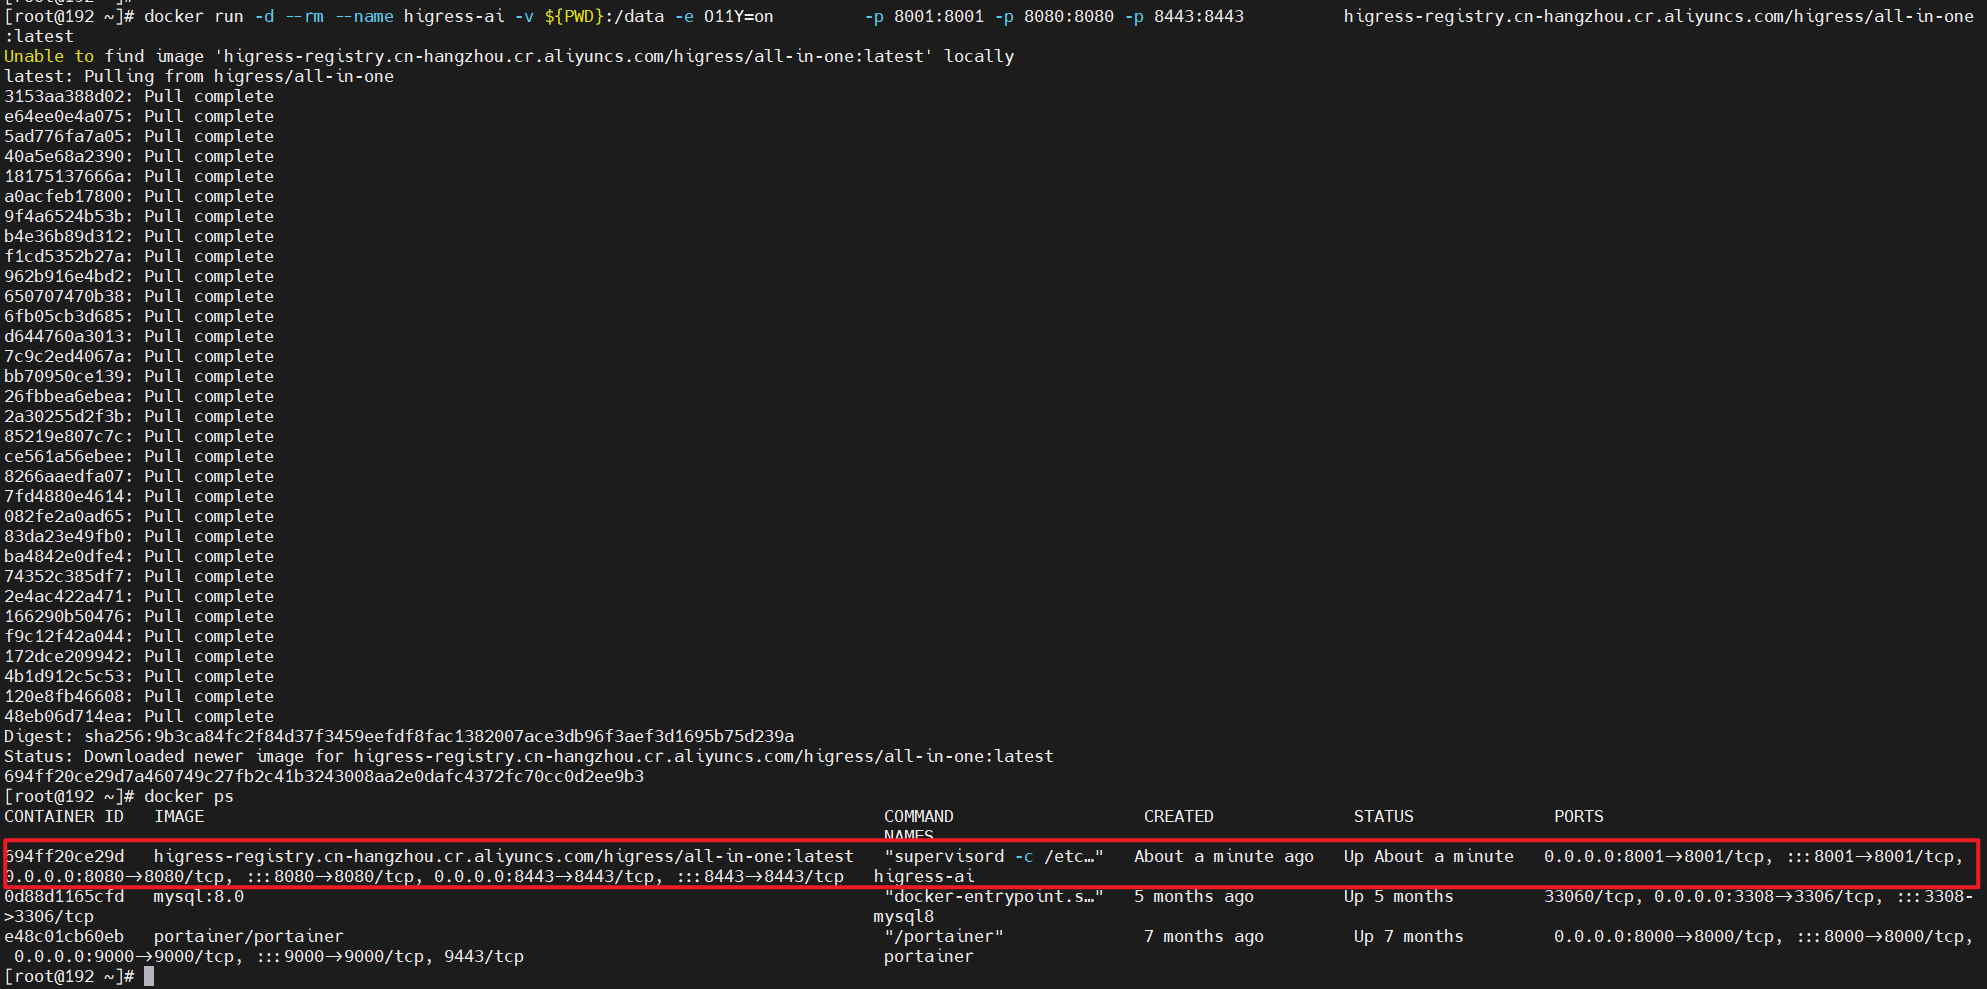Click layer line 2a30255d2f3b Pull complete
The width and height of the screenshot is (1987, 989).
click(139, 416)
